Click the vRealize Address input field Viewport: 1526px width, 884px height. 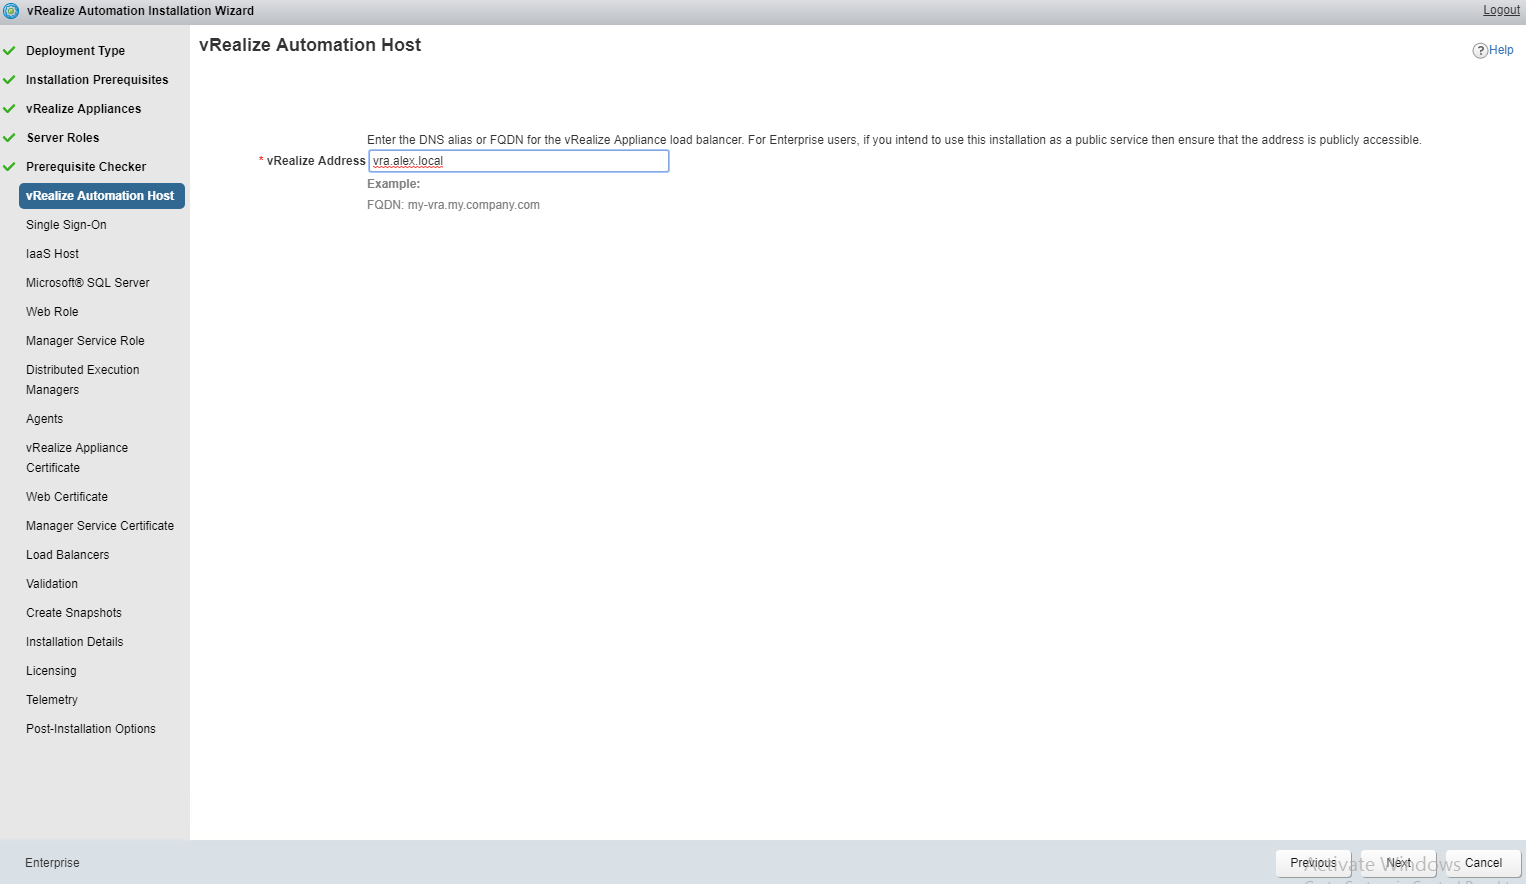coord(518,161)
